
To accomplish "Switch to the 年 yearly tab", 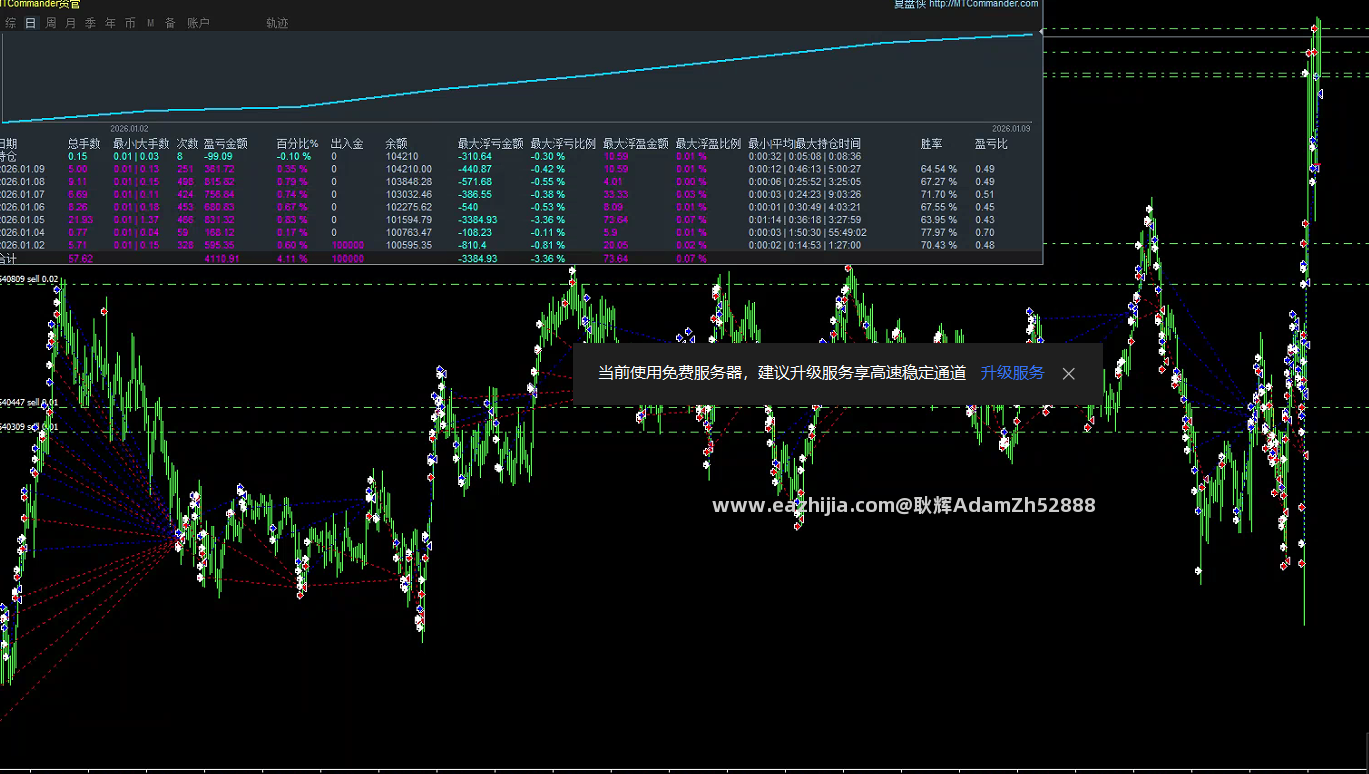I will 110,22.
